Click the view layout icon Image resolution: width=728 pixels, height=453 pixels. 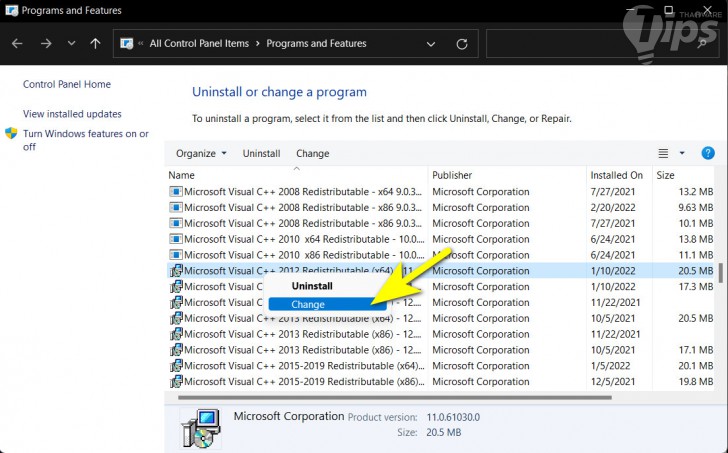click(663, 153)
